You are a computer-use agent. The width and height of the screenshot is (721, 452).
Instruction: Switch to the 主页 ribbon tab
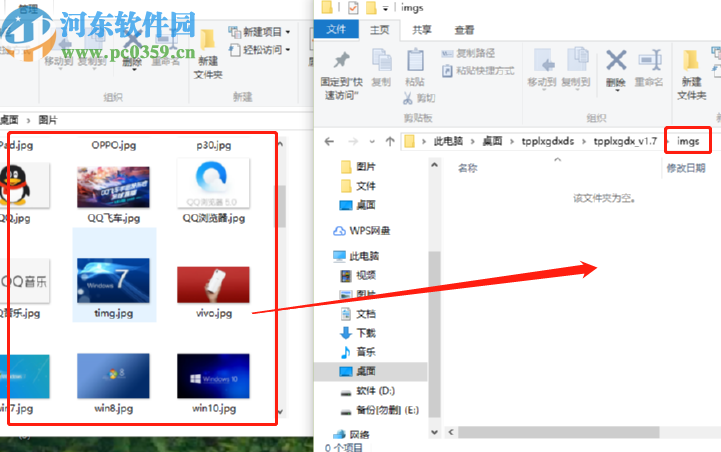(x=379, y=30)
